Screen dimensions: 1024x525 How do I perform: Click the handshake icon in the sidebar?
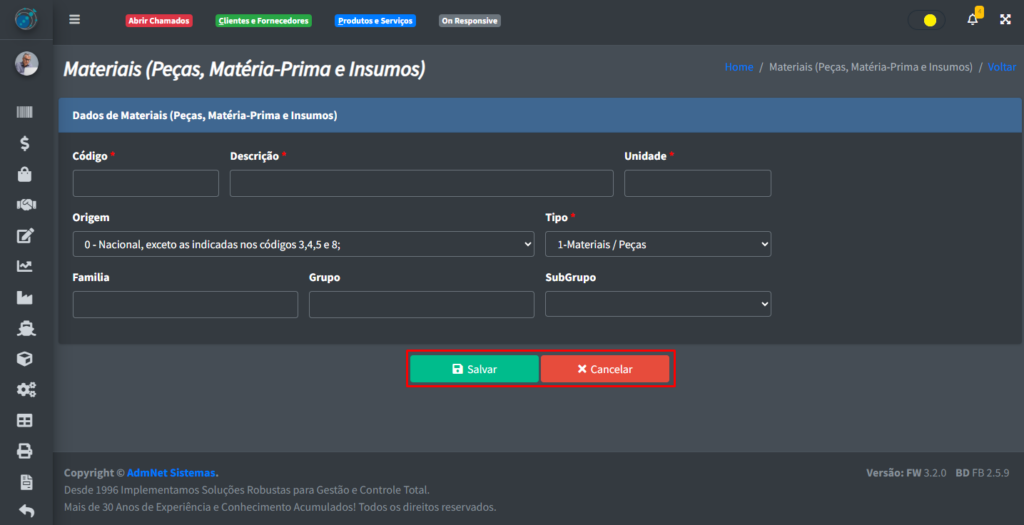pyautogui.click(x=25, y=205)
